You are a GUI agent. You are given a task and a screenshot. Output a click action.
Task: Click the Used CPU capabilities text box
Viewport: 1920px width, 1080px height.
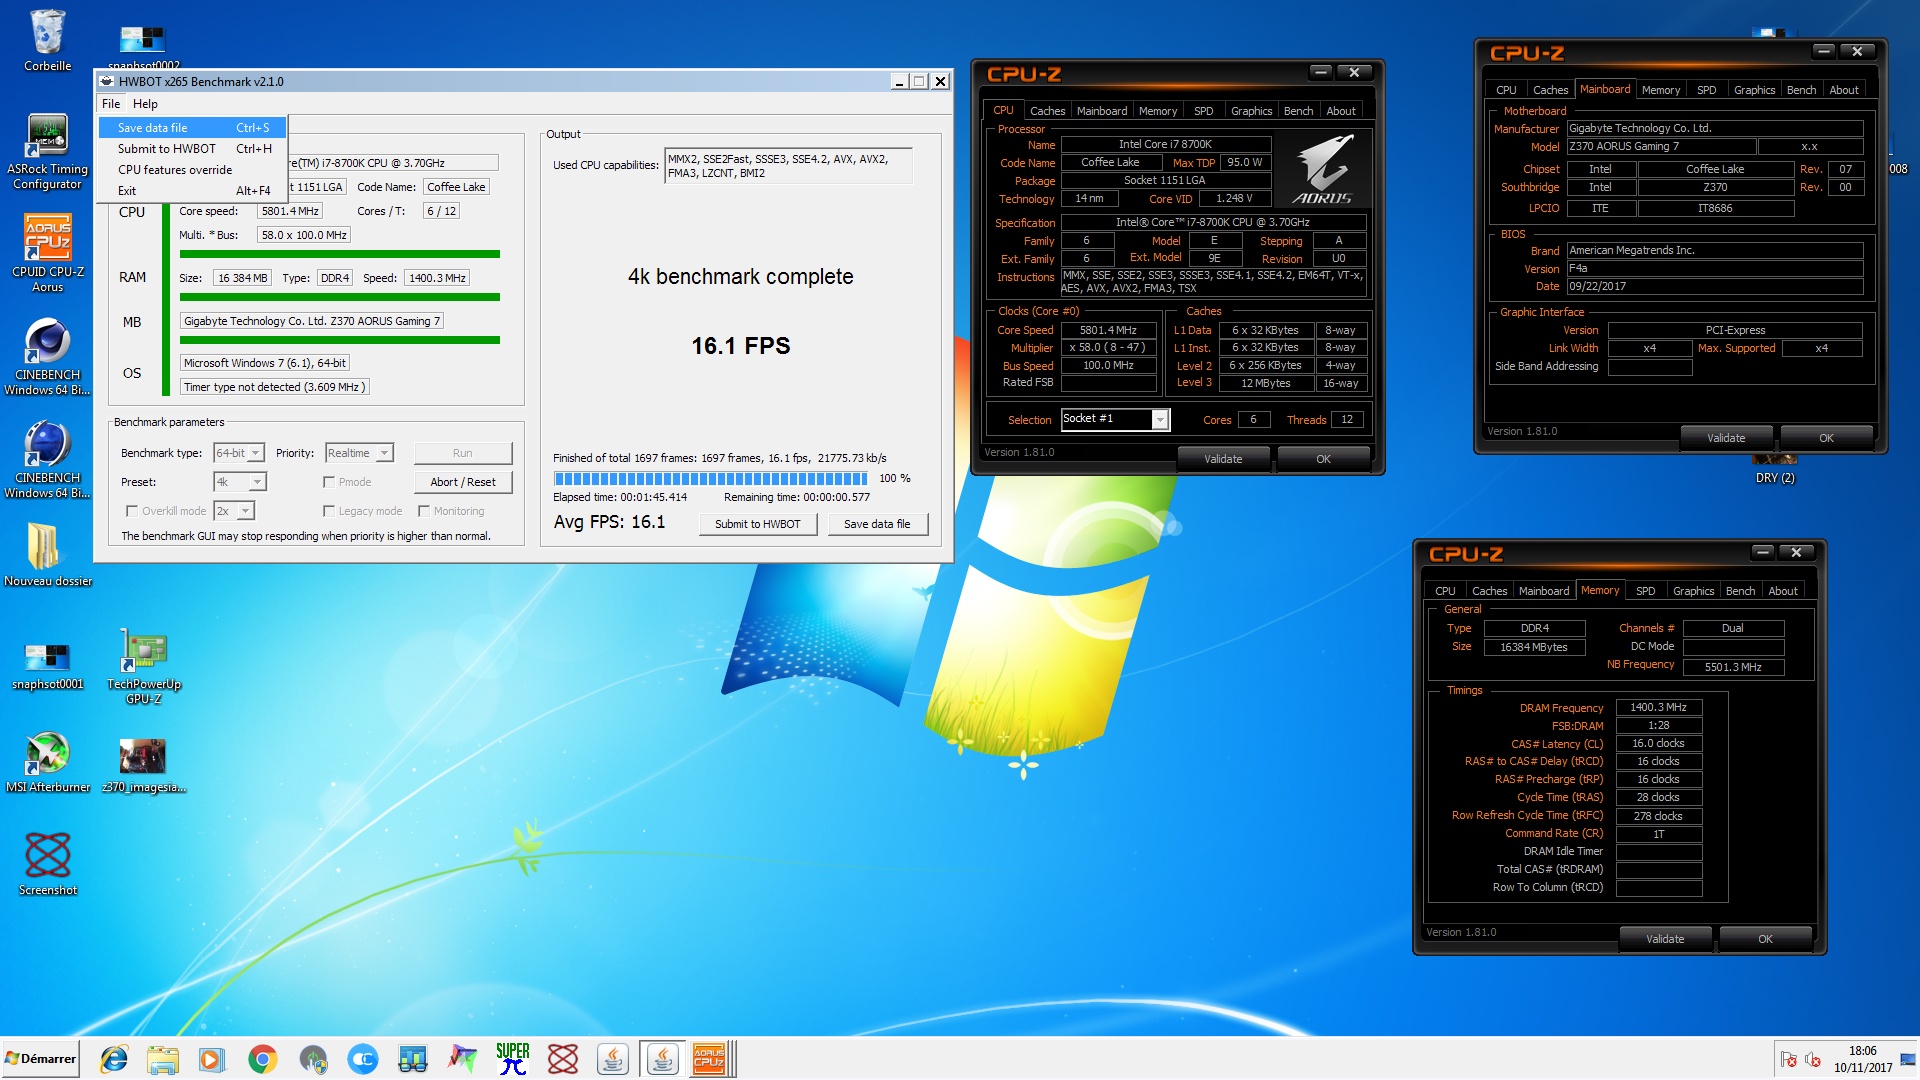[789, 166]
